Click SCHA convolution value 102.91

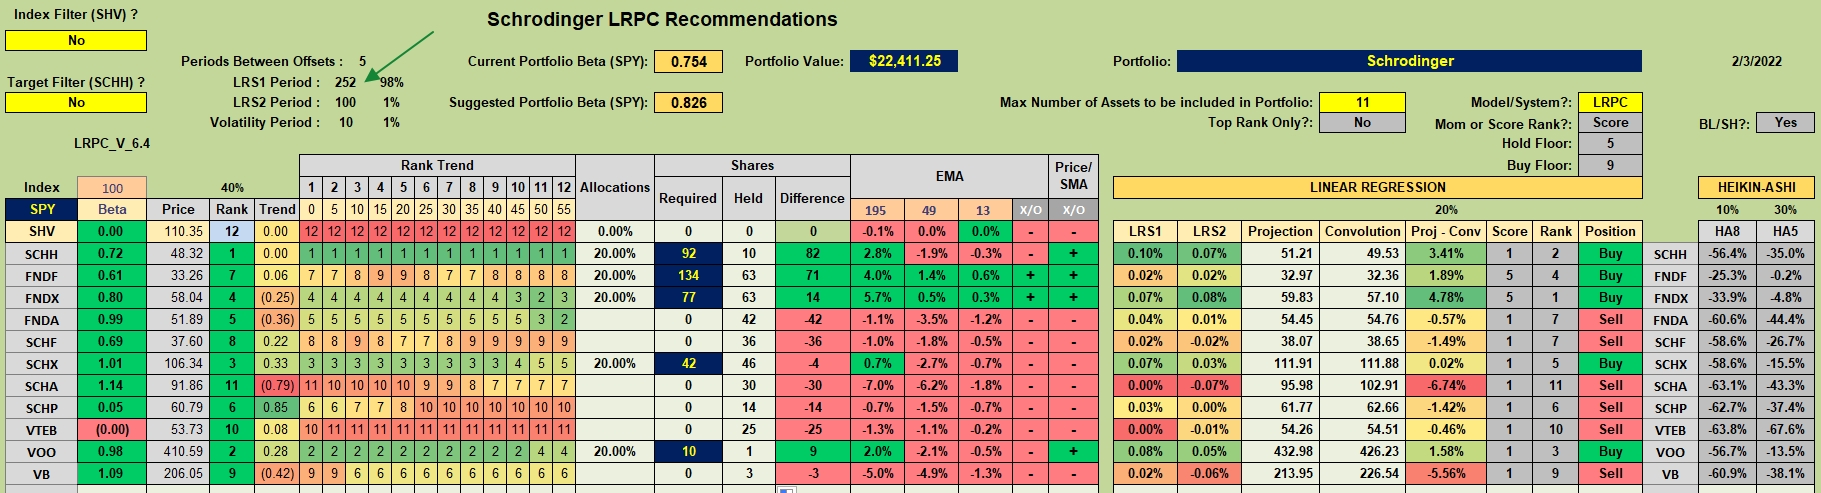[1362, 386]
